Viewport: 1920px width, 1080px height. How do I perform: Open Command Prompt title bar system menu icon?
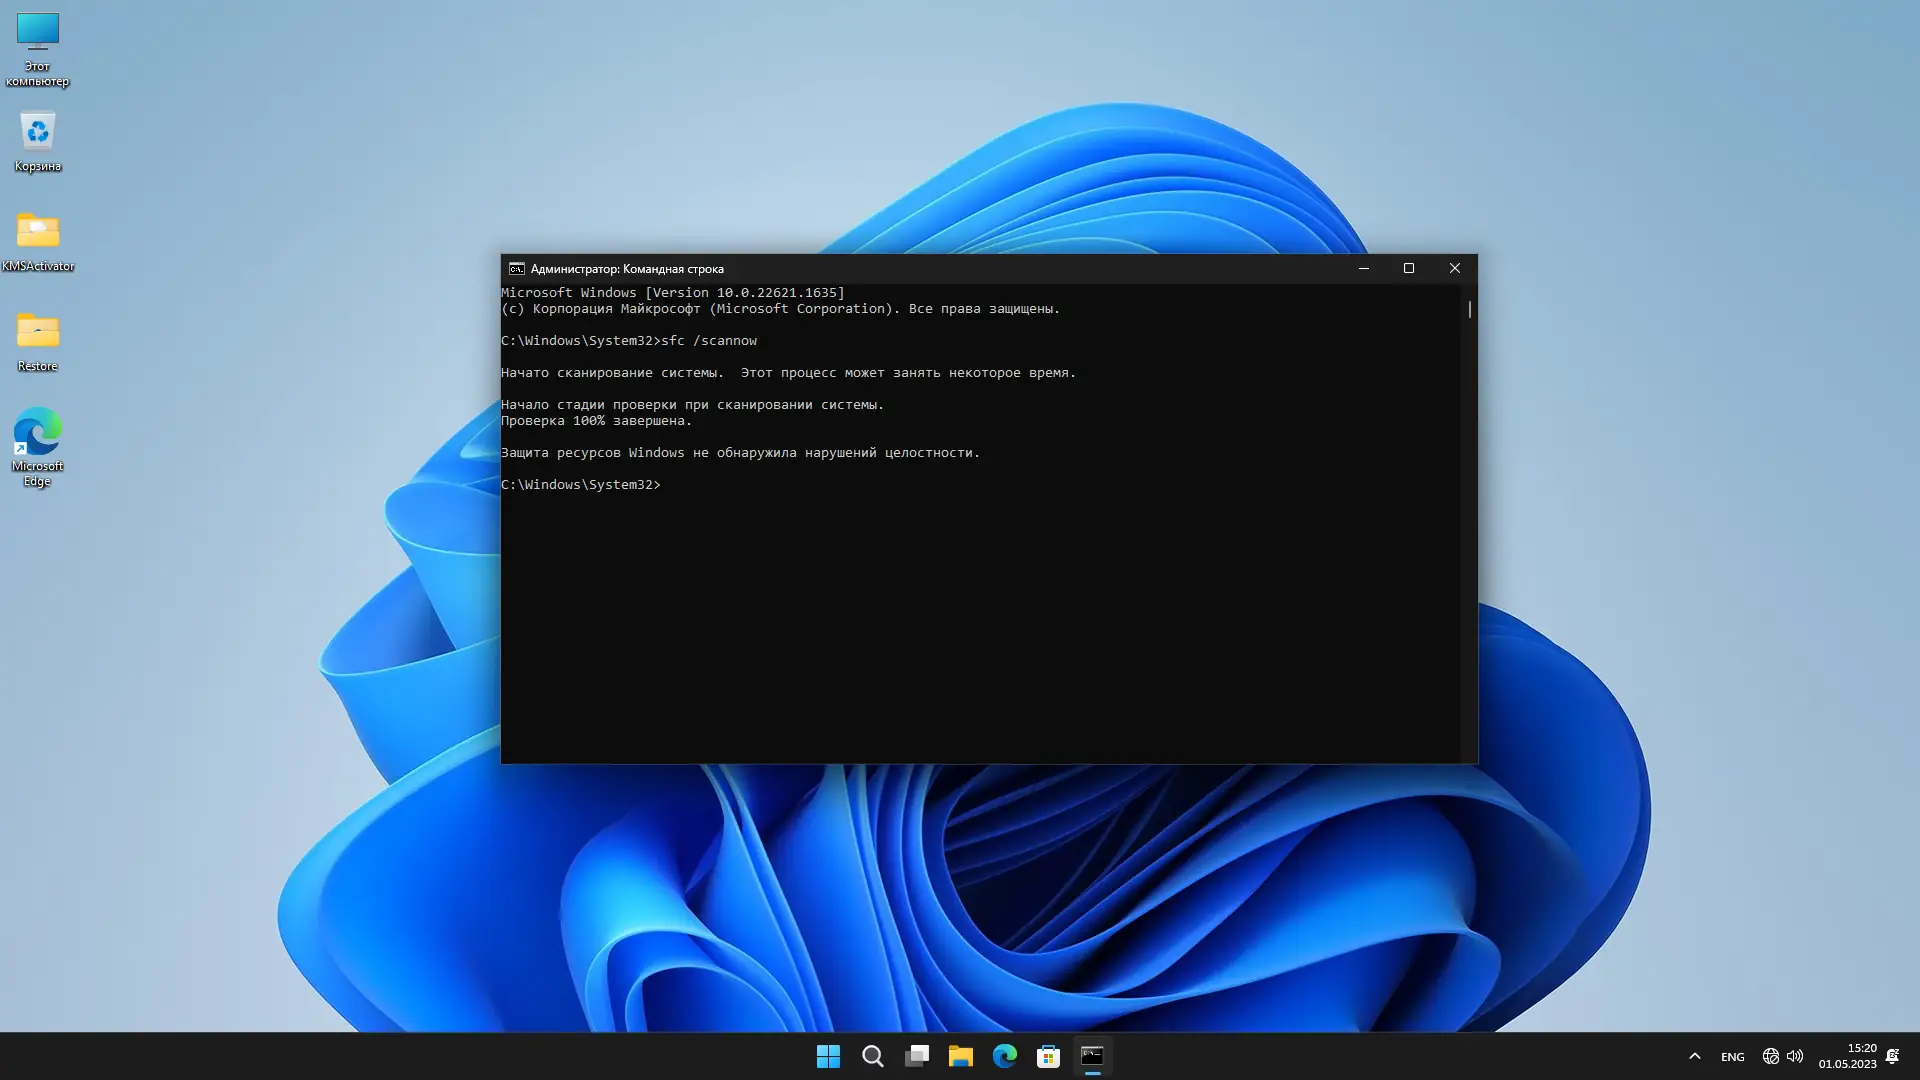point(516,268)
